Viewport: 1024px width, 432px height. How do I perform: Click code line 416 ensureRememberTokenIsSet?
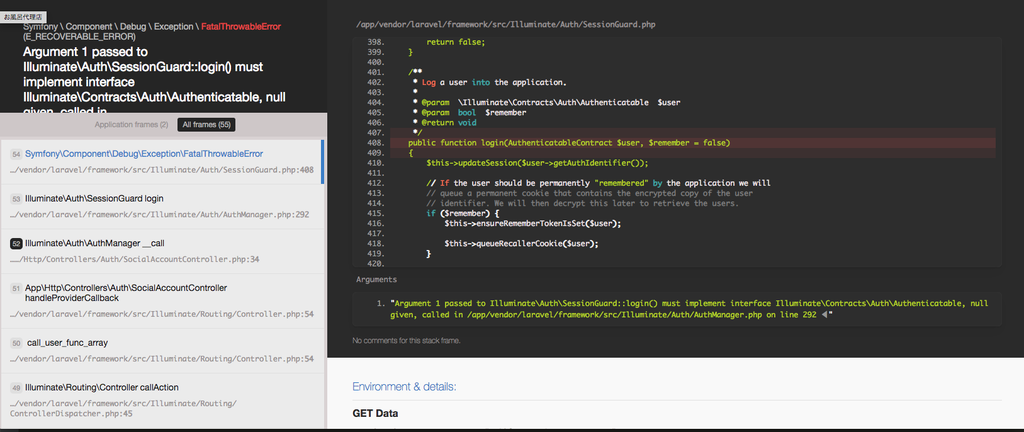point(532,223)
